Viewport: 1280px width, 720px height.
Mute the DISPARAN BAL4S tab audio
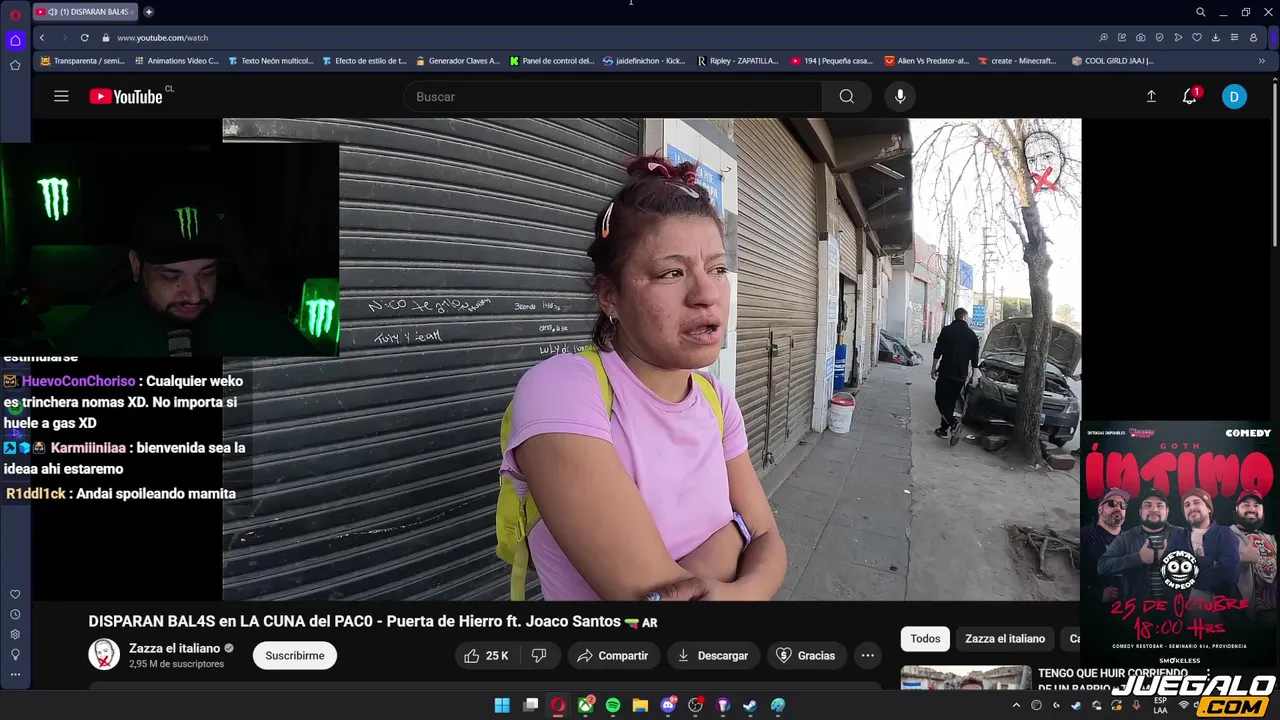pos(52,12)
